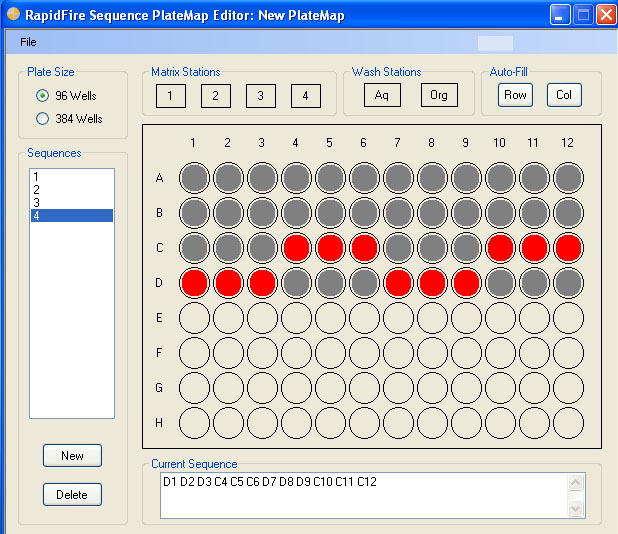
Task: Click the Aq wash station button
Action: pyautogui.click(x=382, y=95)
